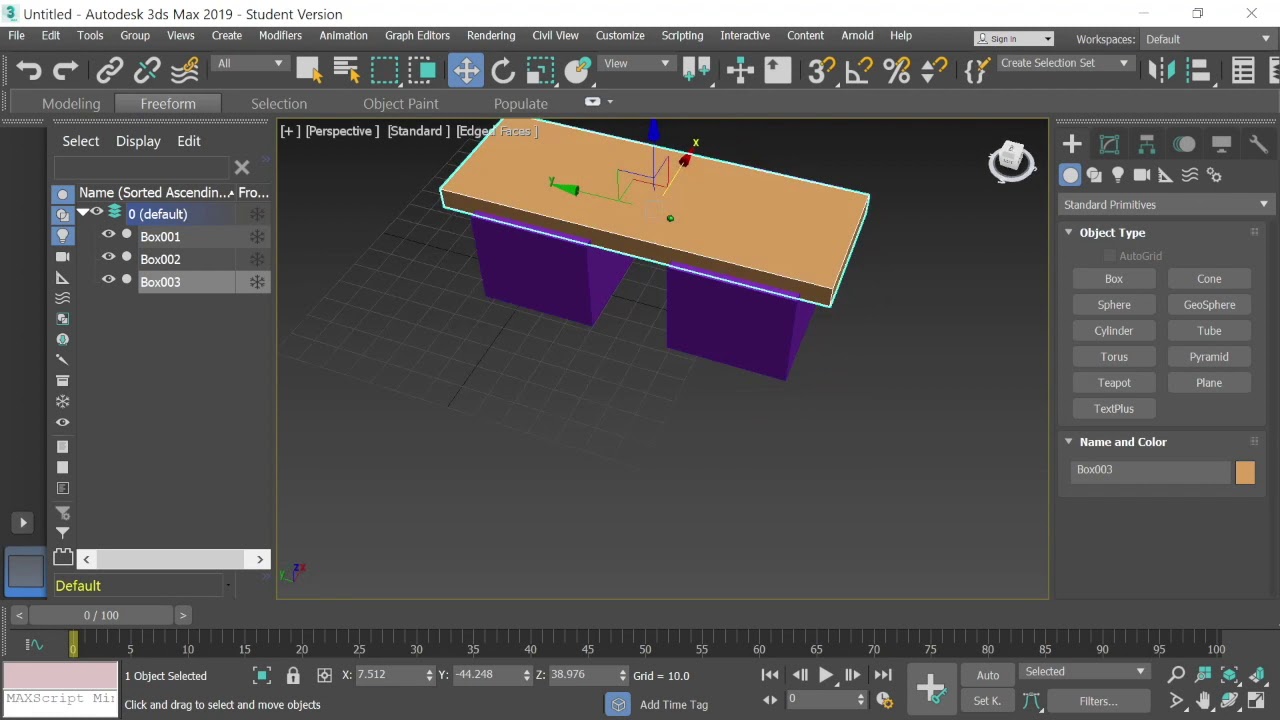This screenshot has height=720, width=1280.
Task: Open the Box003 object color swatch
Action: click(x=1245, y=472)
